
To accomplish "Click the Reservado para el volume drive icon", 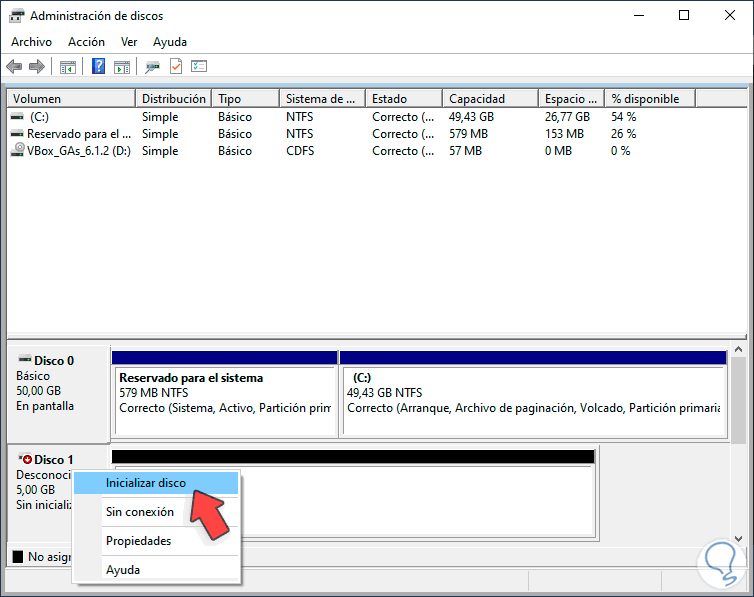I will point(17,134).
